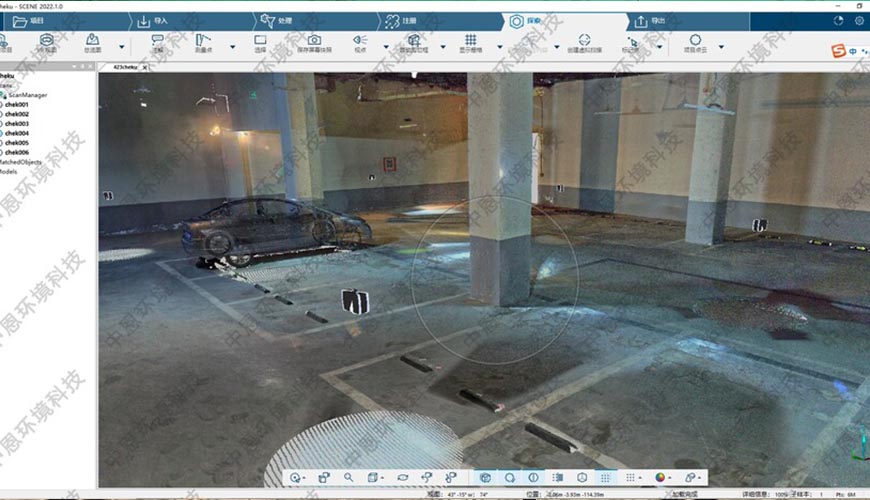Open dropdown left of create virtual scan
This screenshot has width=870, height=500.
(557, 47)
